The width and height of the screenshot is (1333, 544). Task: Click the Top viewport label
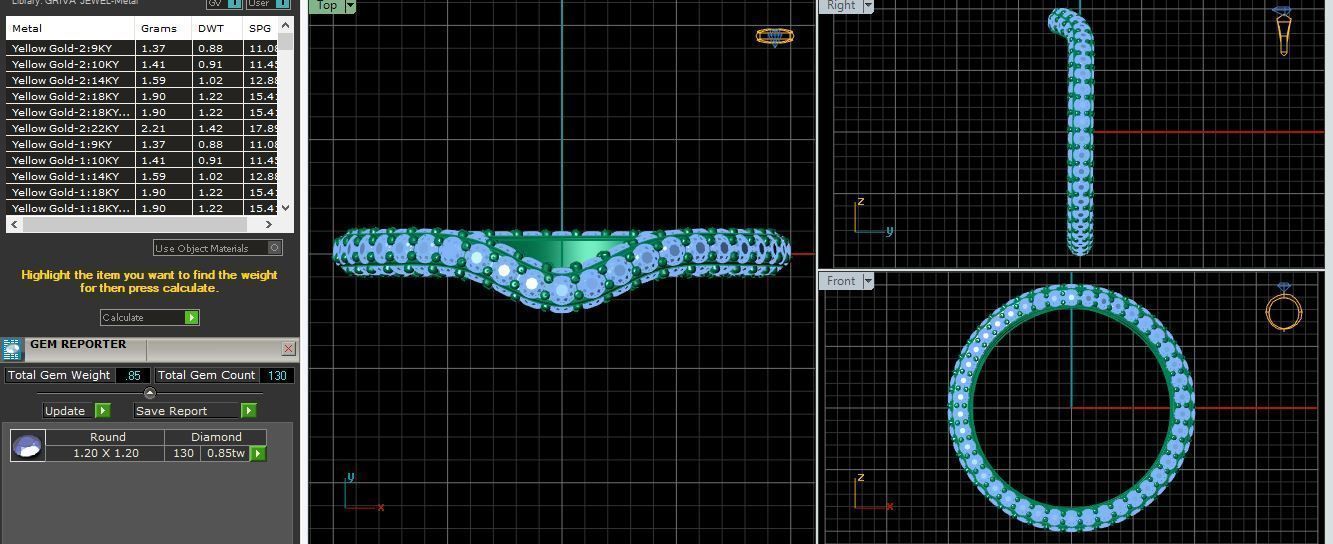pyautogui.click(x=326, y=6)
